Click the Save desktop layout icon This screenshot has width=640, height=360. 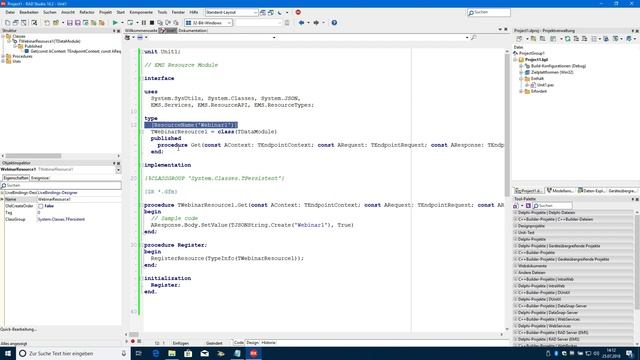263,12
